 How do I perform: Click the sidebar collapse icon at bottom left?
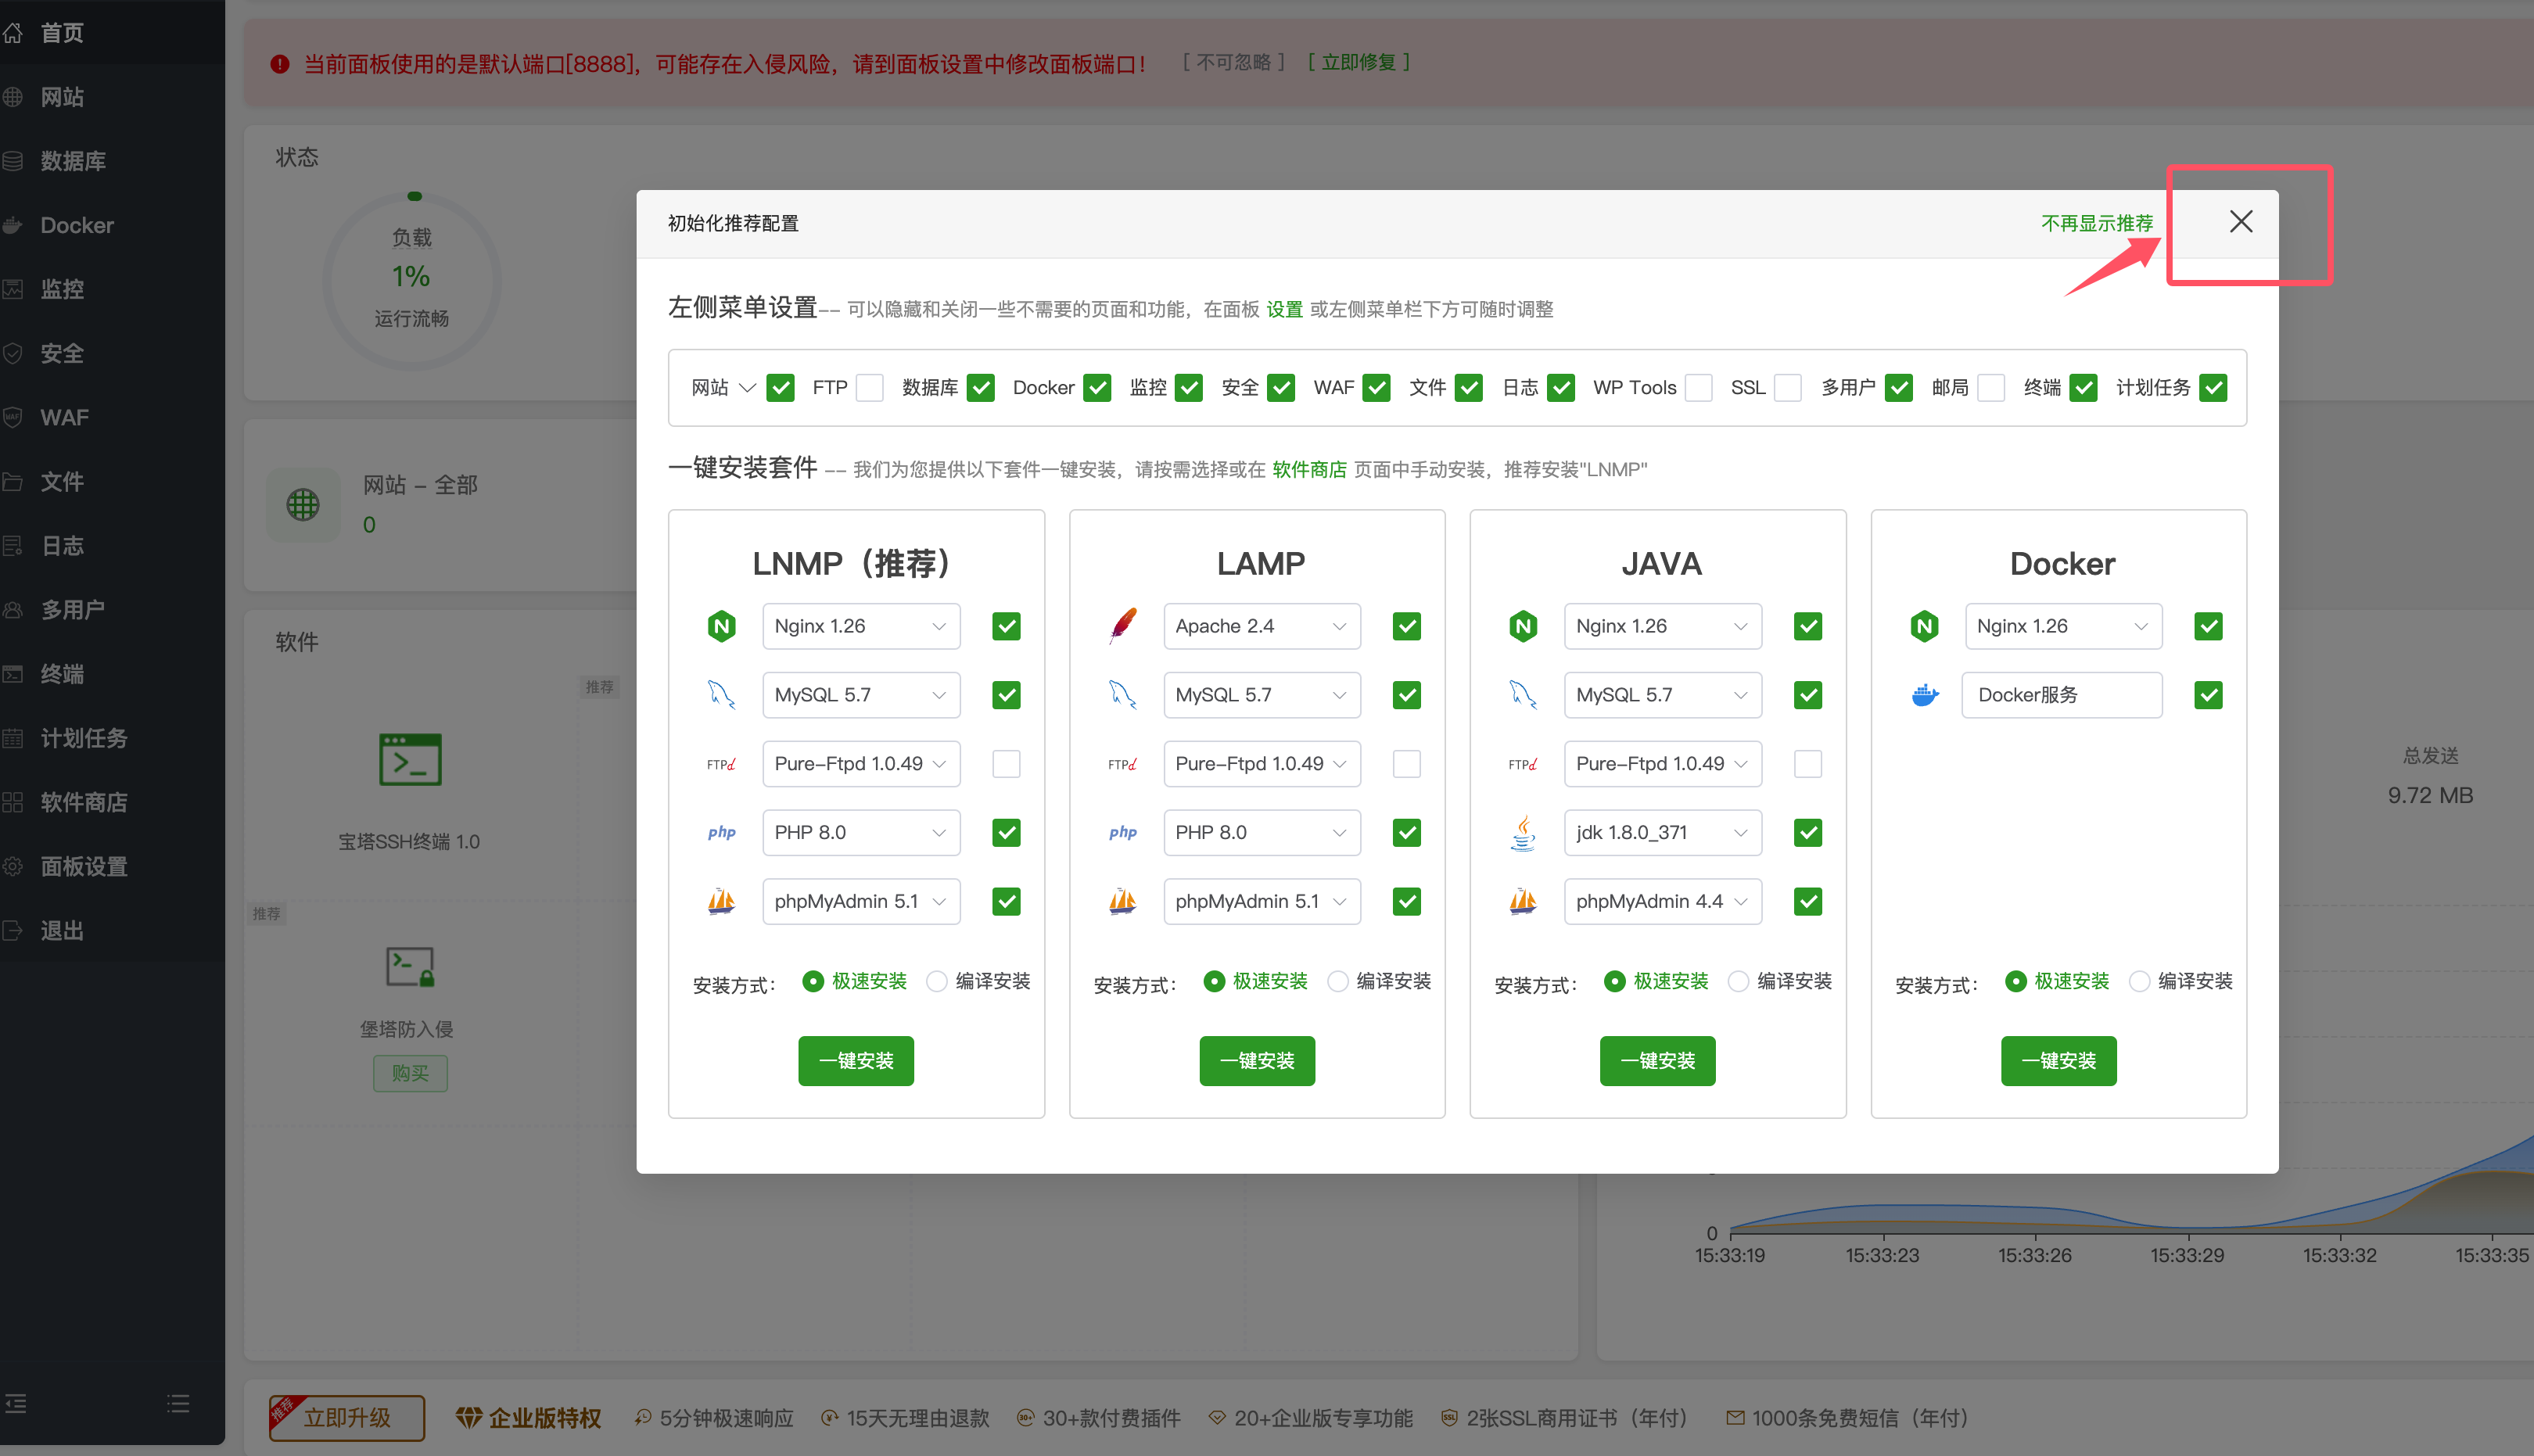click(16, 1403)
